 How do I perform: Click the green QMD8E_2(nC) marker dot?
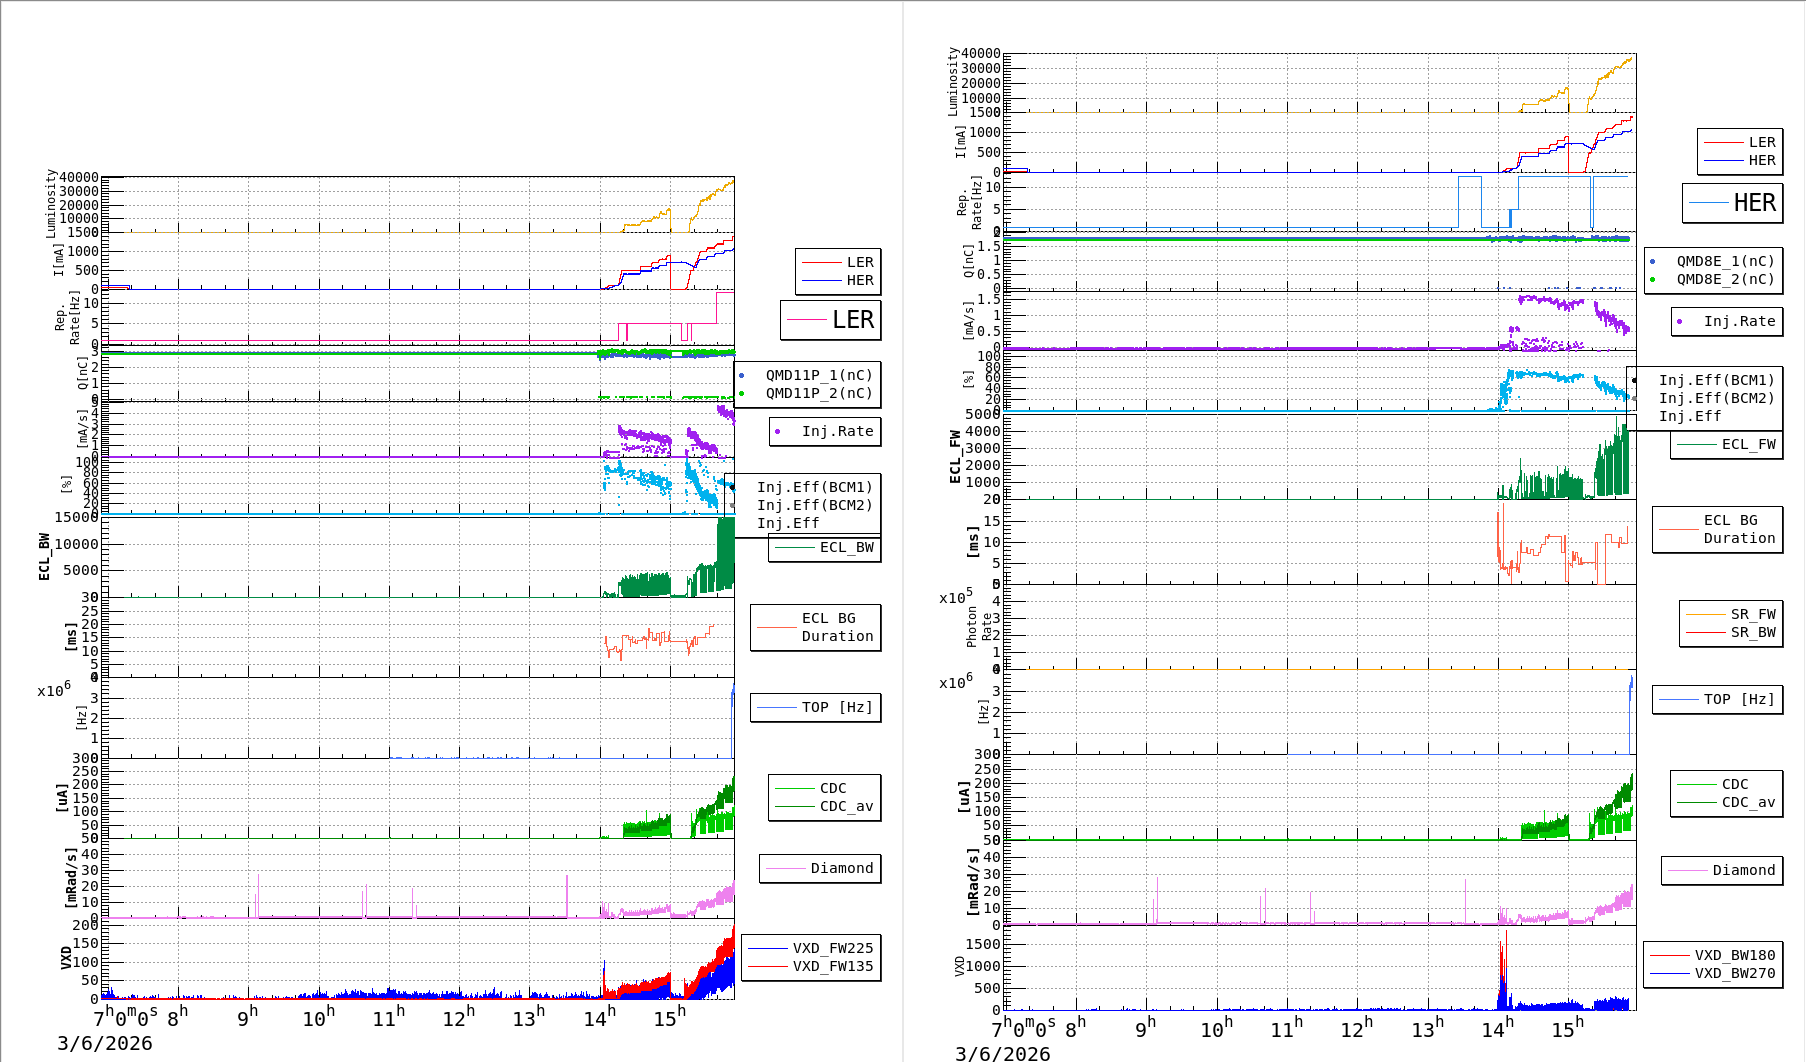pos(1652,279)
